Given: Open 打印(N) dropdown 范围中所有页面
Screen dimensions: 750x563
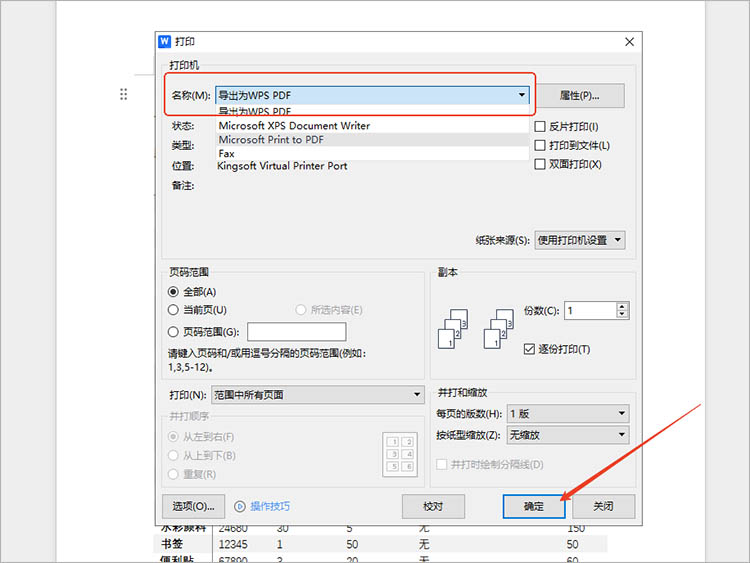Looking at the screenshot, I should 318,395.
